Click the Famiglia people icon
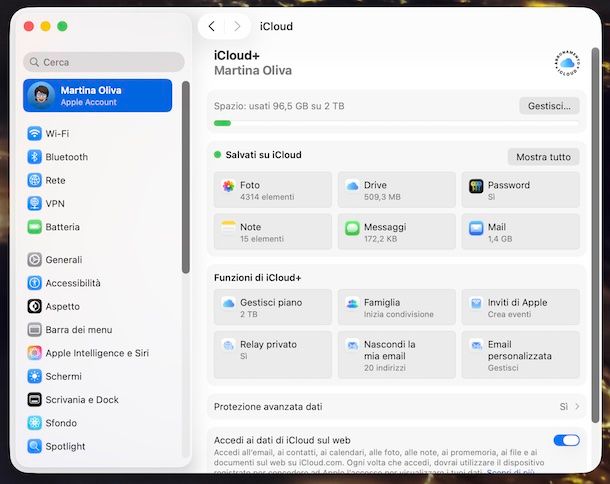Viewport: 610px width, 484px height. coord(352,303)
